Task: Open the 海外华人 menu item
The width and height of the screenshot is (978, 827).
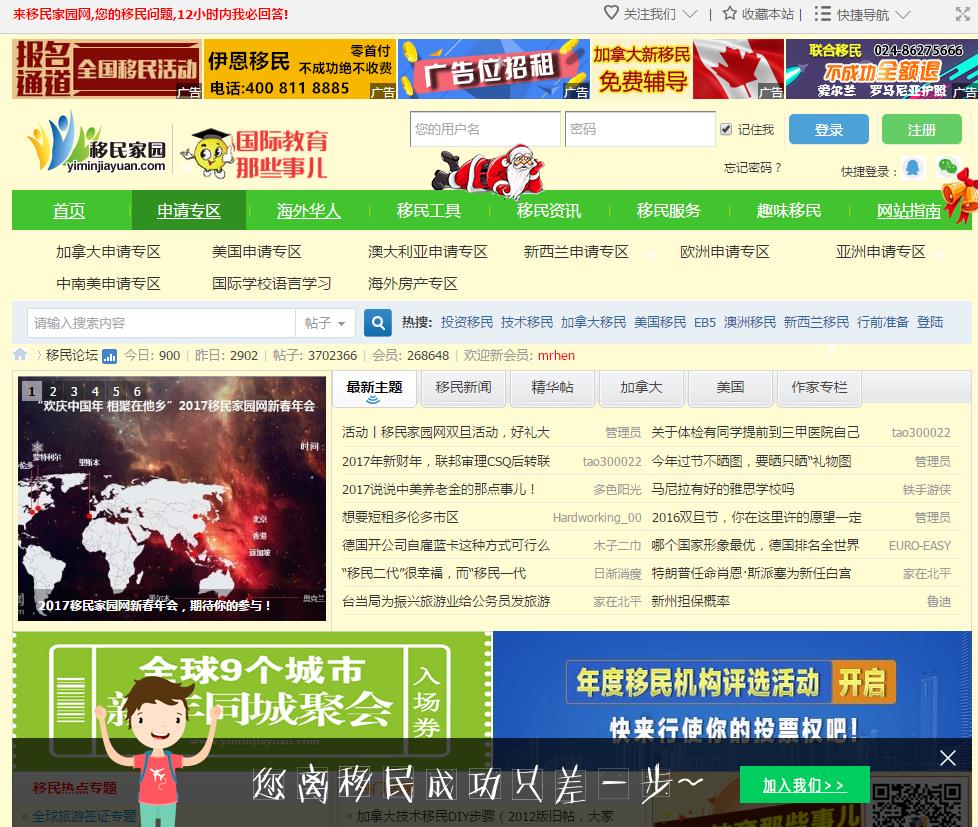Action: [308, 211]
